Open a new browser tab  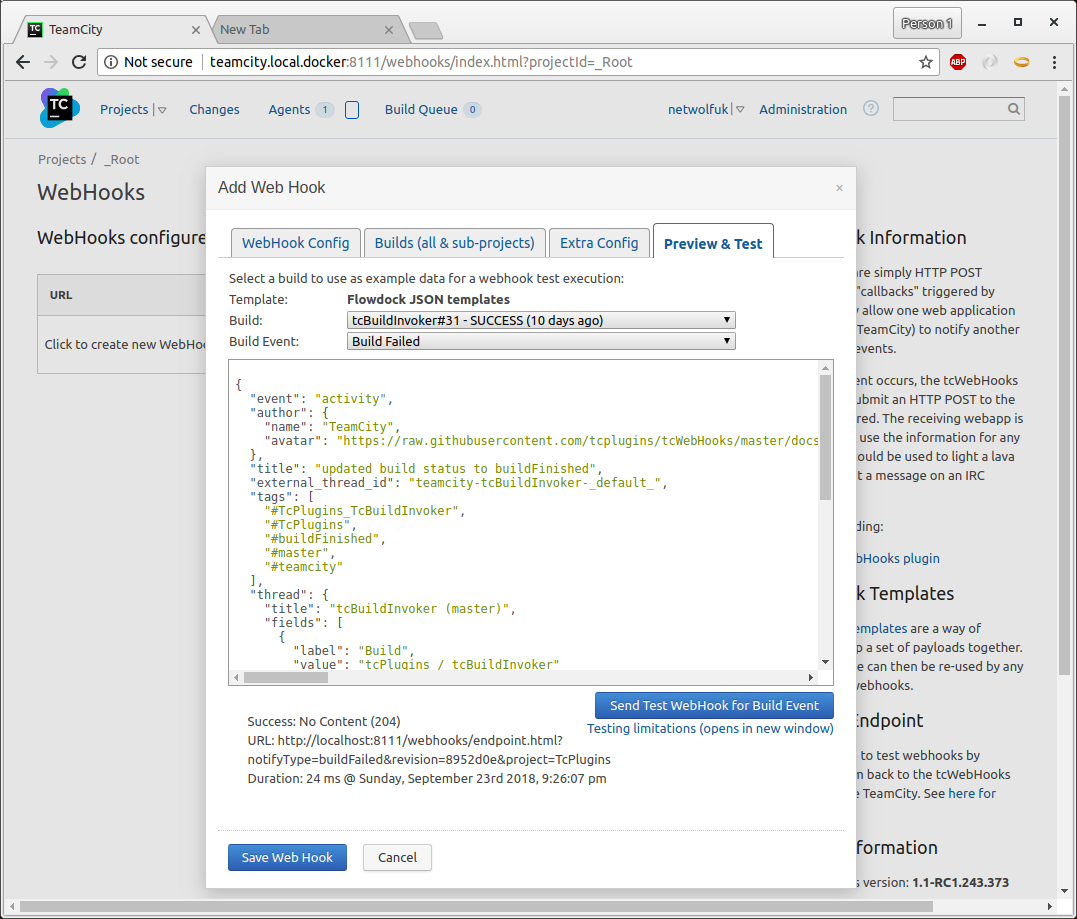click(x=426, y=30)
